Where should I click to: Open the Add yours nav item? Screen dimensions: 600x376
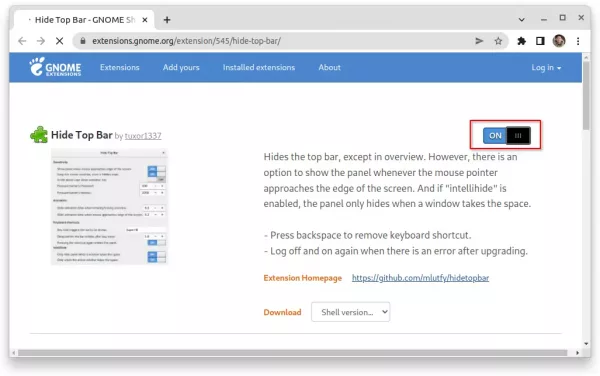pos(181,67)
